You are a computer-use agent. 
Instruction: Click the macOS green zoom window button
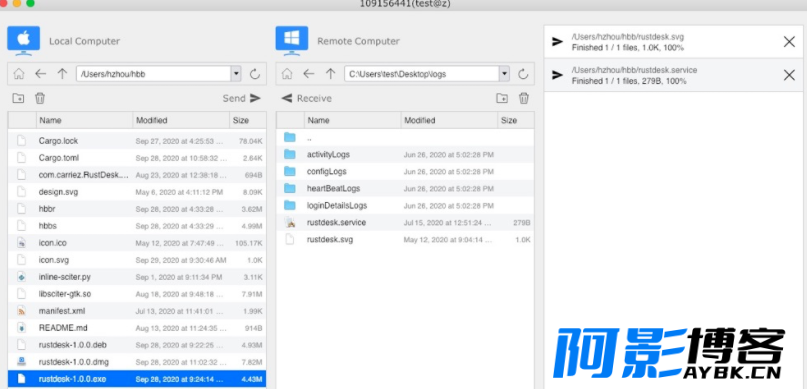30,3
